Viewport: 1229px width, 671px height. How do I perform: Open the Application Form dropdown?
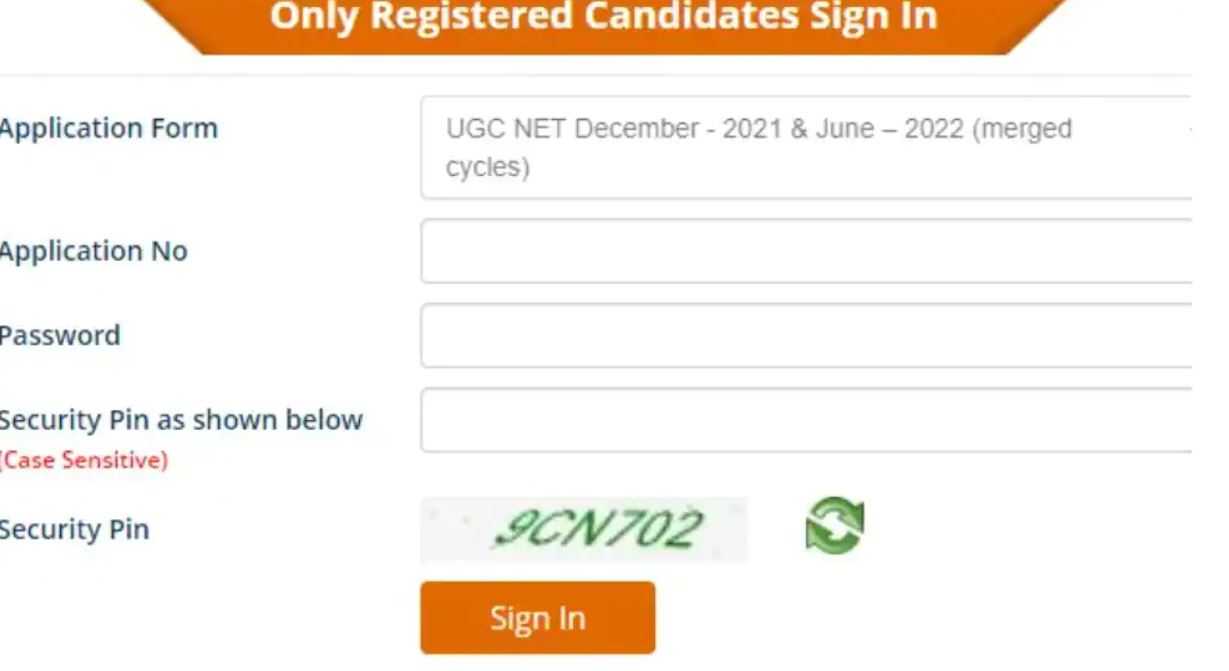(806, 148)
